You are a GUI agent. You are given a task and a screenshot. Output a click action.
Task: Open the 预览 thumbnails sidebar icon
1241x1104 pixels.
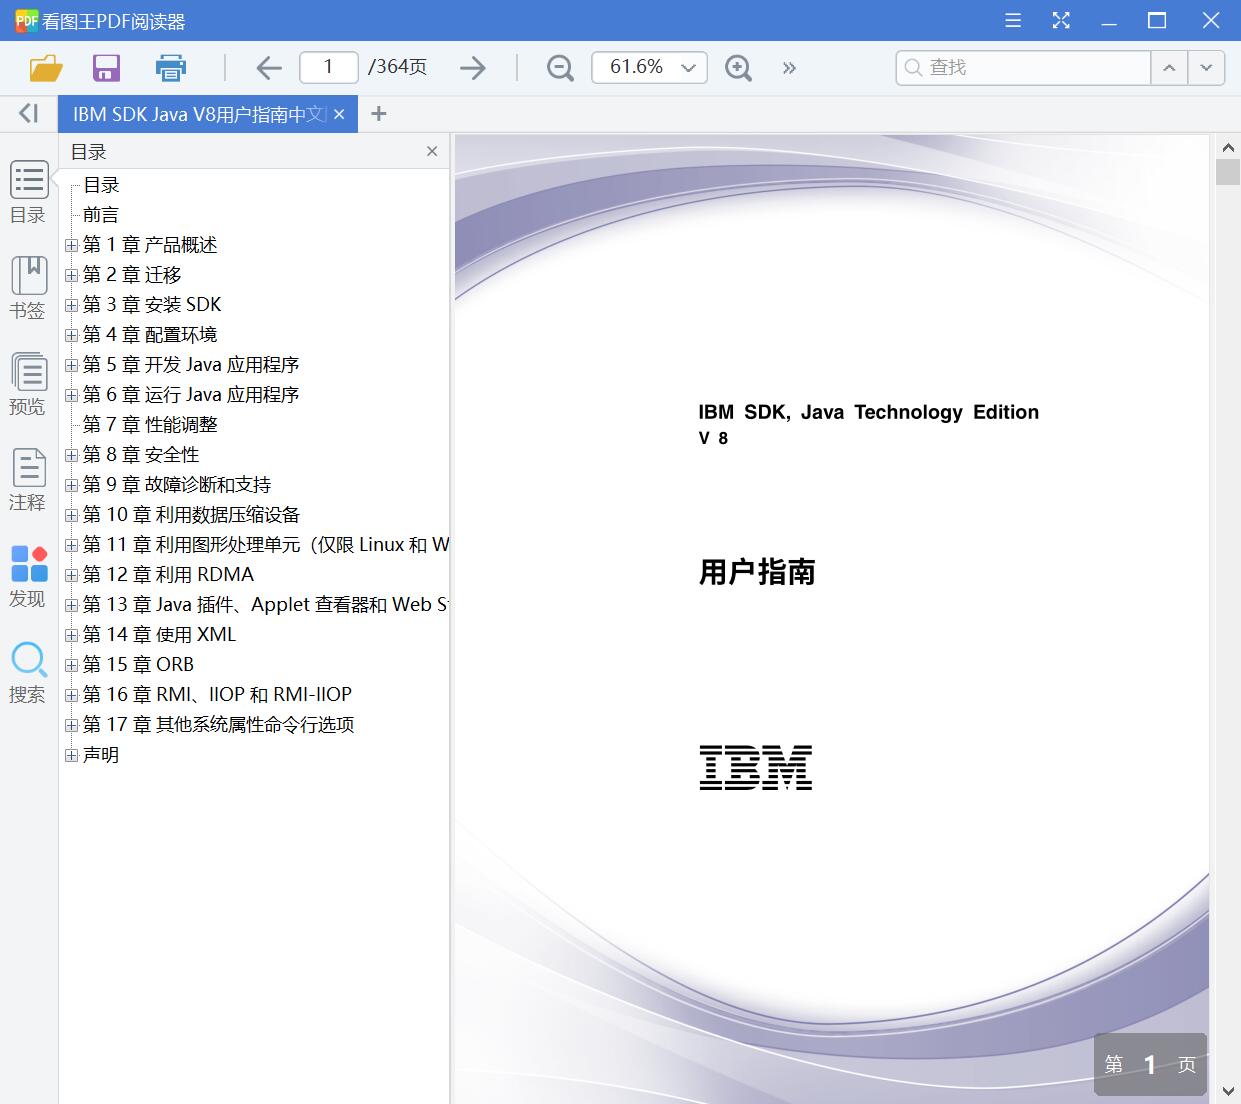pyautogui.click(x=28, y=384)
